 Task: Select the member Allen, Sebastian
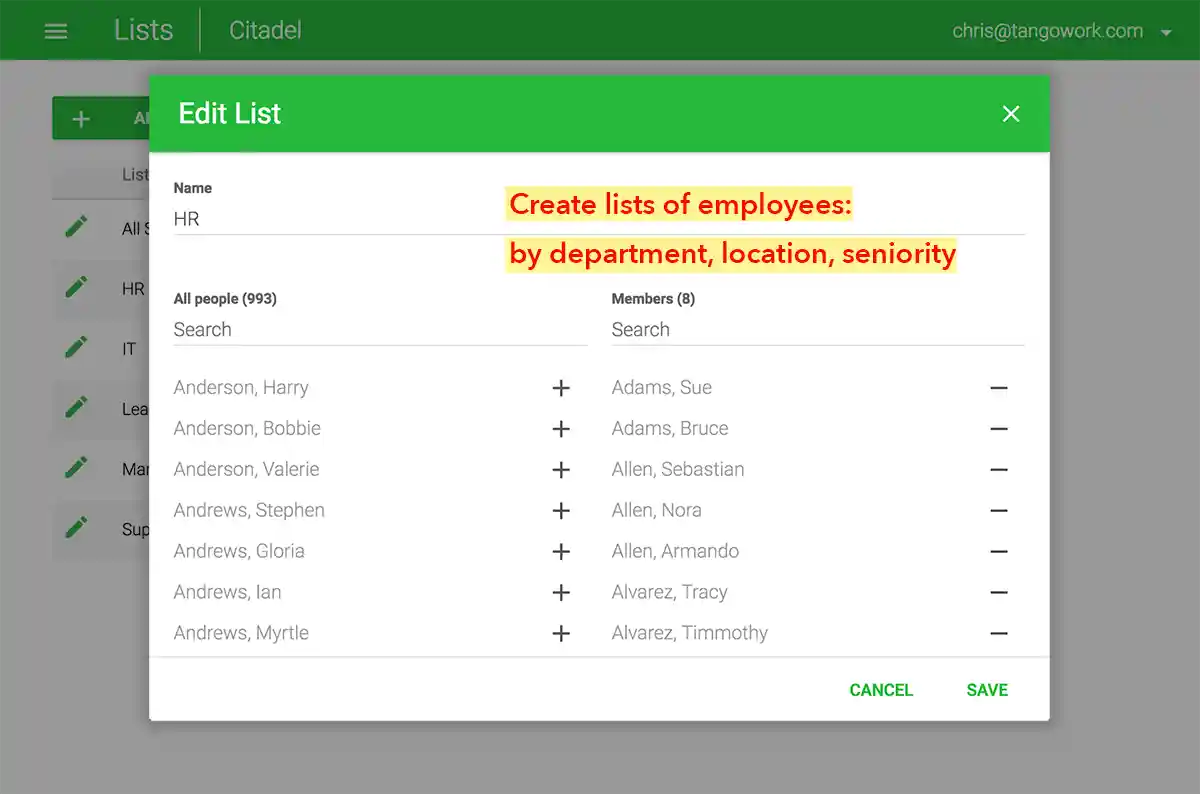[678, 470]
